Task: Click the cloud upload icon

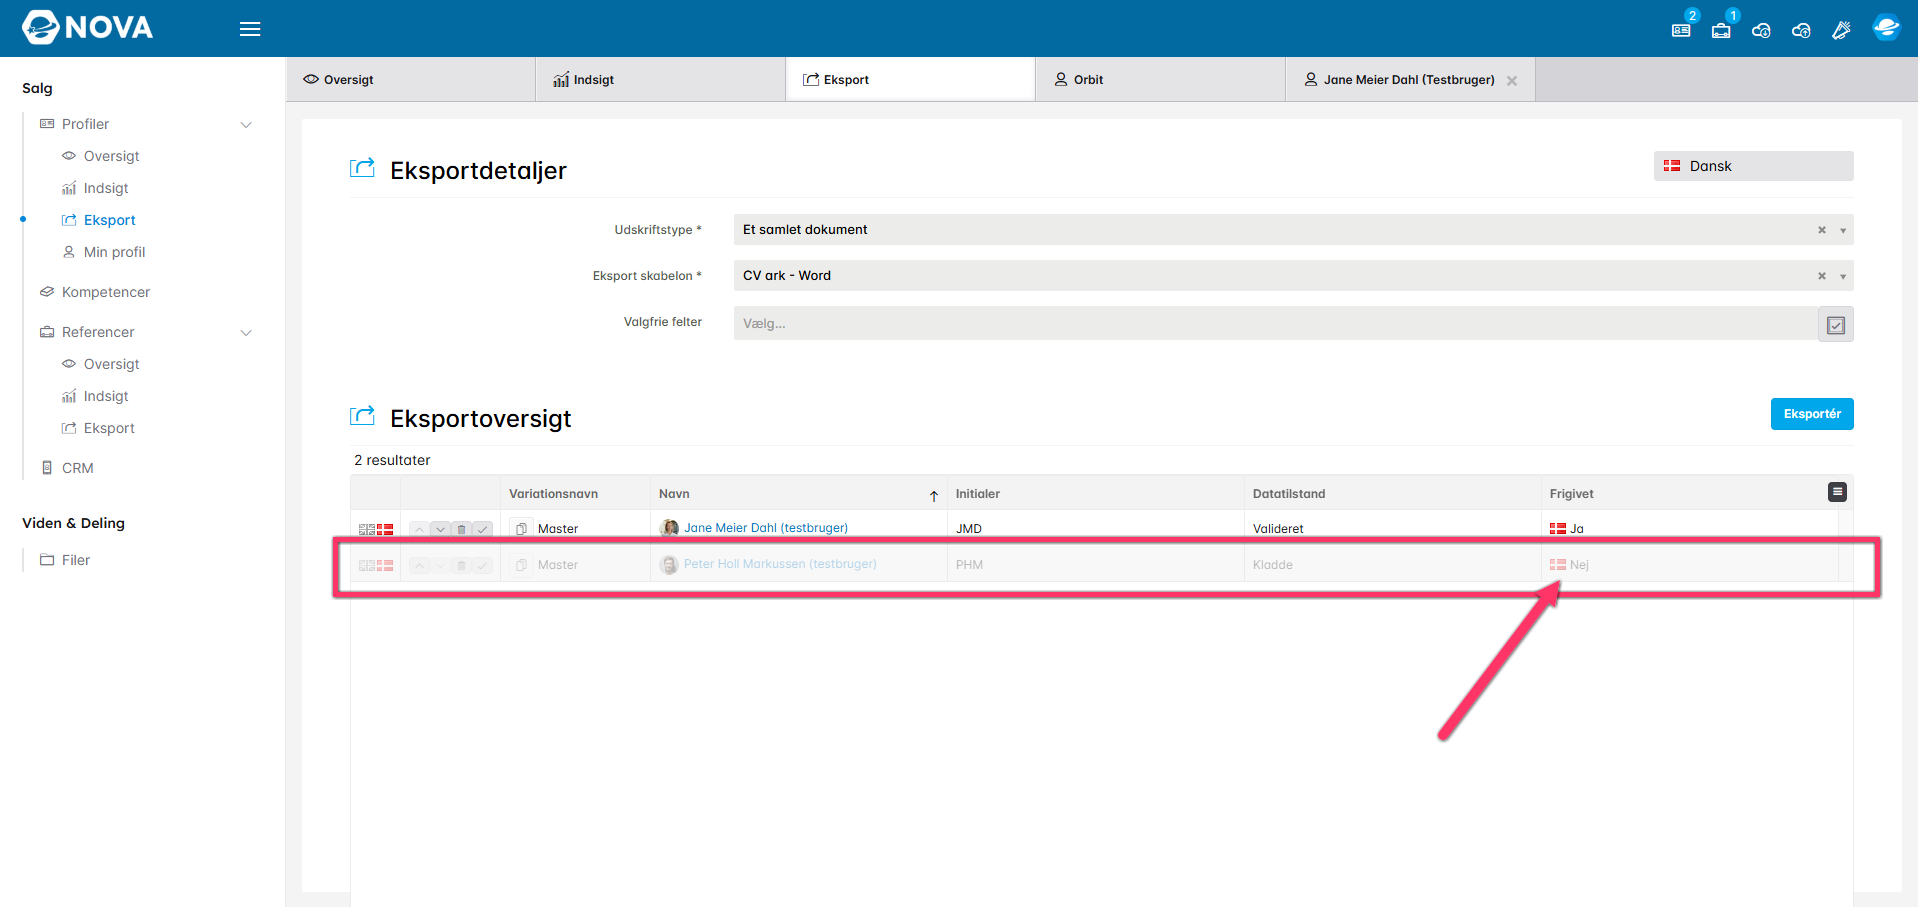Action: pos(1801,30)
